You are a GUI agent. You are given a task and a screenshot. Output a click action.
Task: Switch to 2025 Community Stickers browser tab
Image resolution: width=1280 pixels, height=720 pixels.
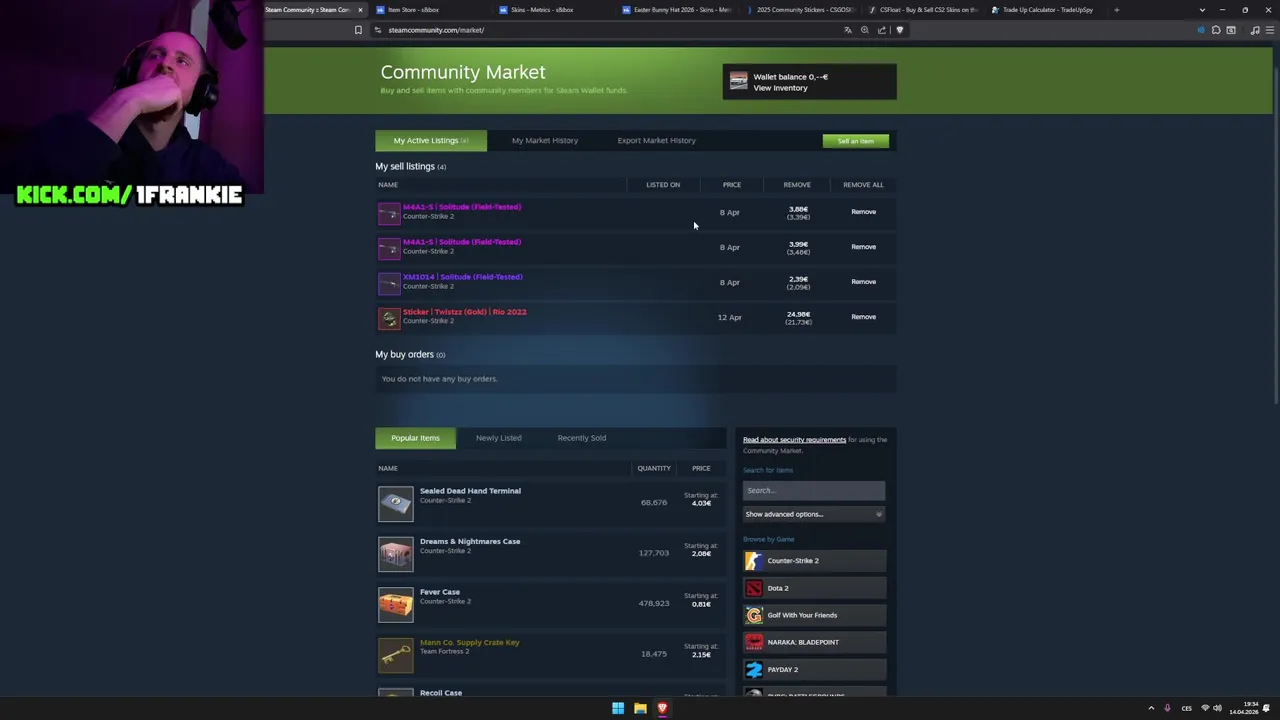[800, 10]
